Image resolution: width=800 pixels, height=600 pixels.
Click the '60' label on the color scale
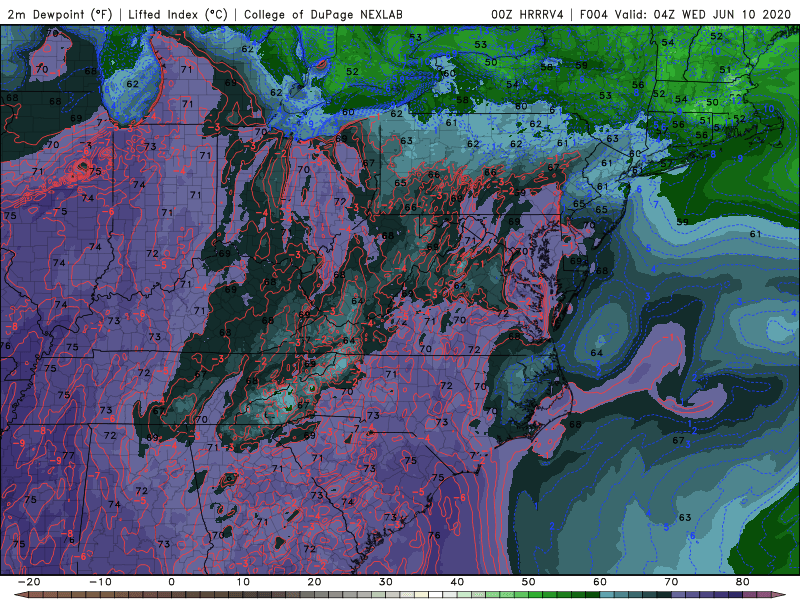(x=600, y=582)
